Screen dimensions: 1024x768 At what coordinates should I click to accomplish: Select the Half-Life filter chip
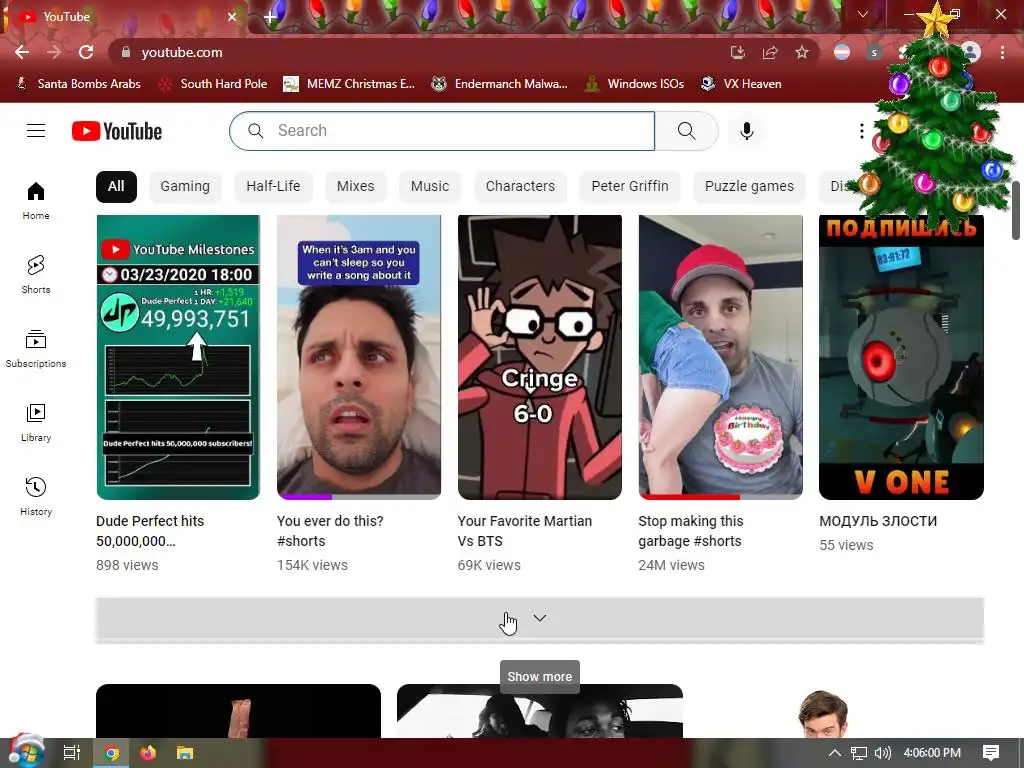coord(273,187)
